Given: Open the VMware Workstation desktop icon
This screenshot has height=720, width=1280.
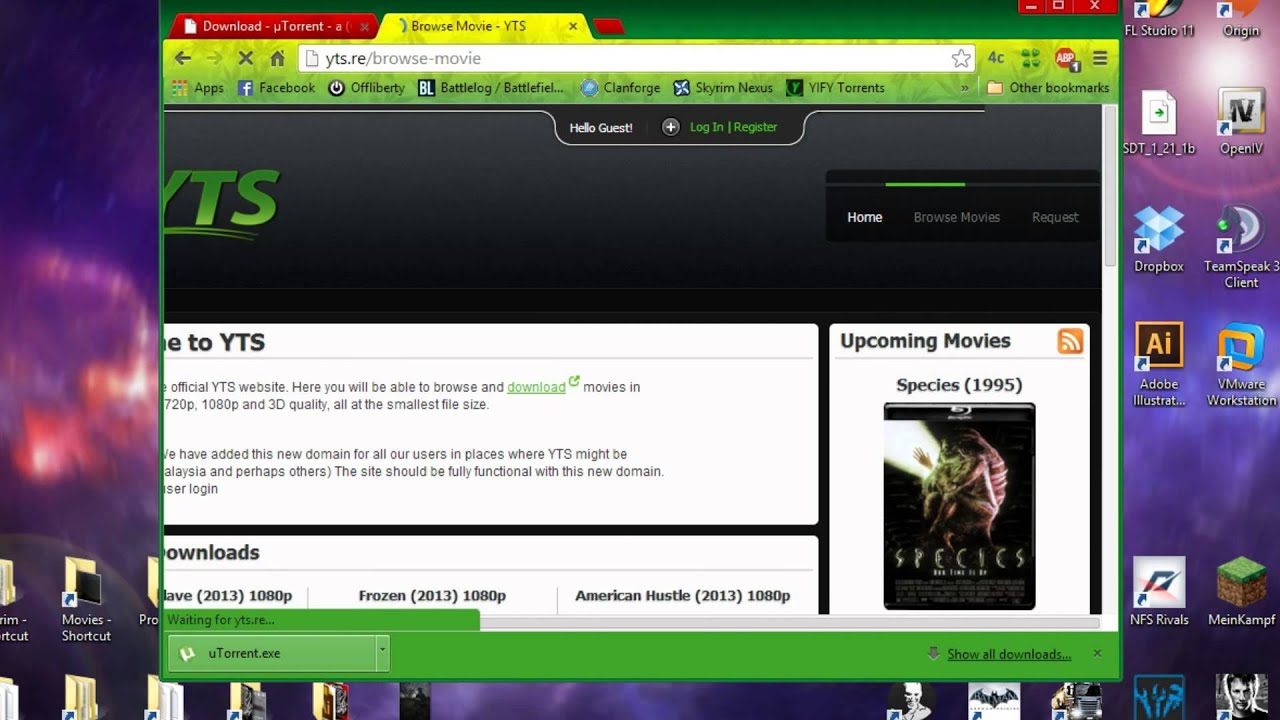Looking at the screenshot, I should (x=1241, y=364).
